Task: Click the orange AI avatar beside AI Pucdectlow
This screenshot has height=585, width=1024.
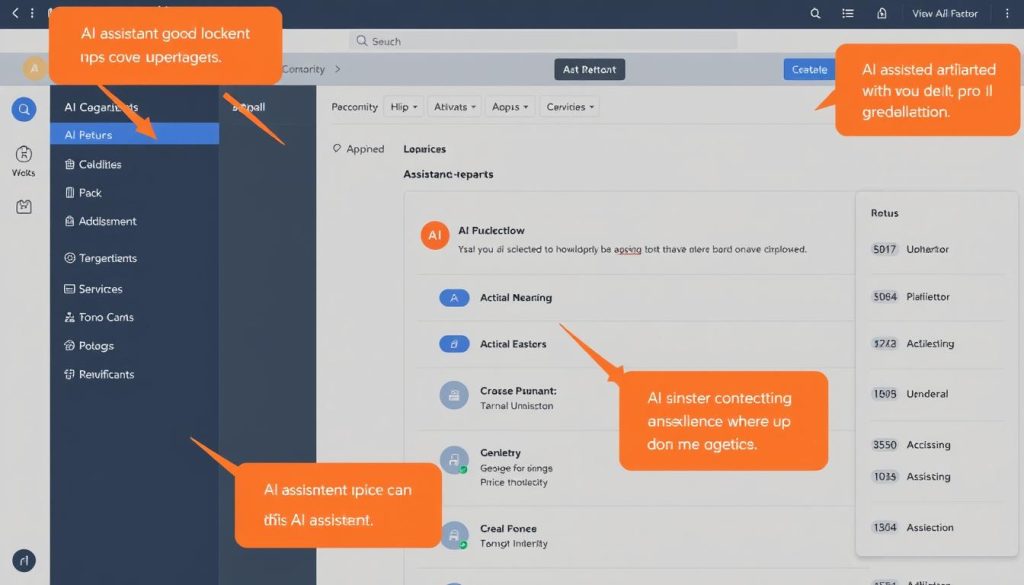Action: [434, 235]
